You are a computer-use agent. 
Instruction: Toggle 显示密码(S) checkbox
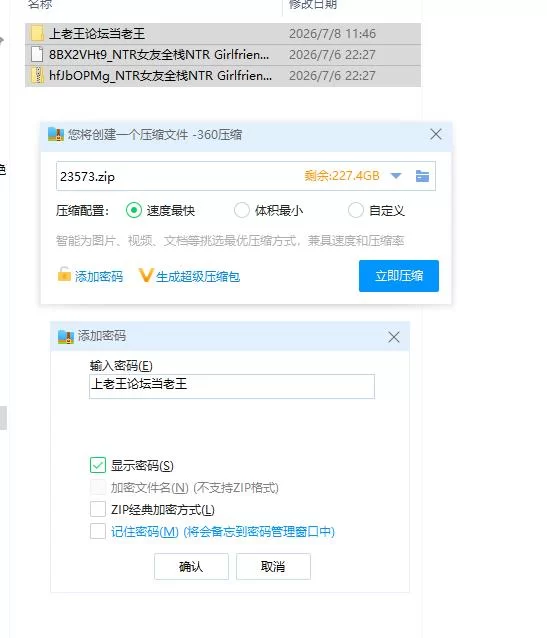(x=98, y=465)
